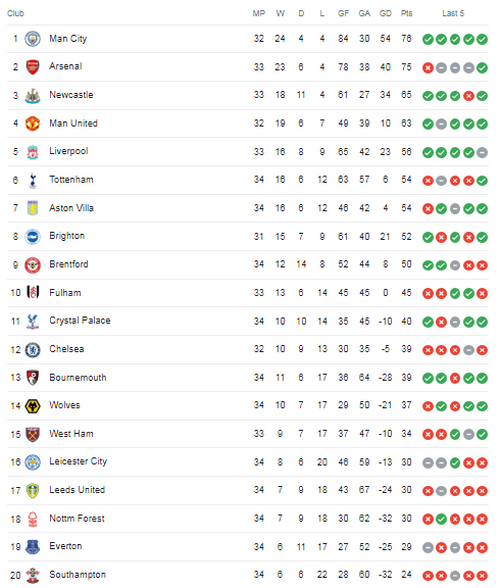Click the Last 5 column header
This screenshot has width=500, height=588.
click(x=453, y=14)
